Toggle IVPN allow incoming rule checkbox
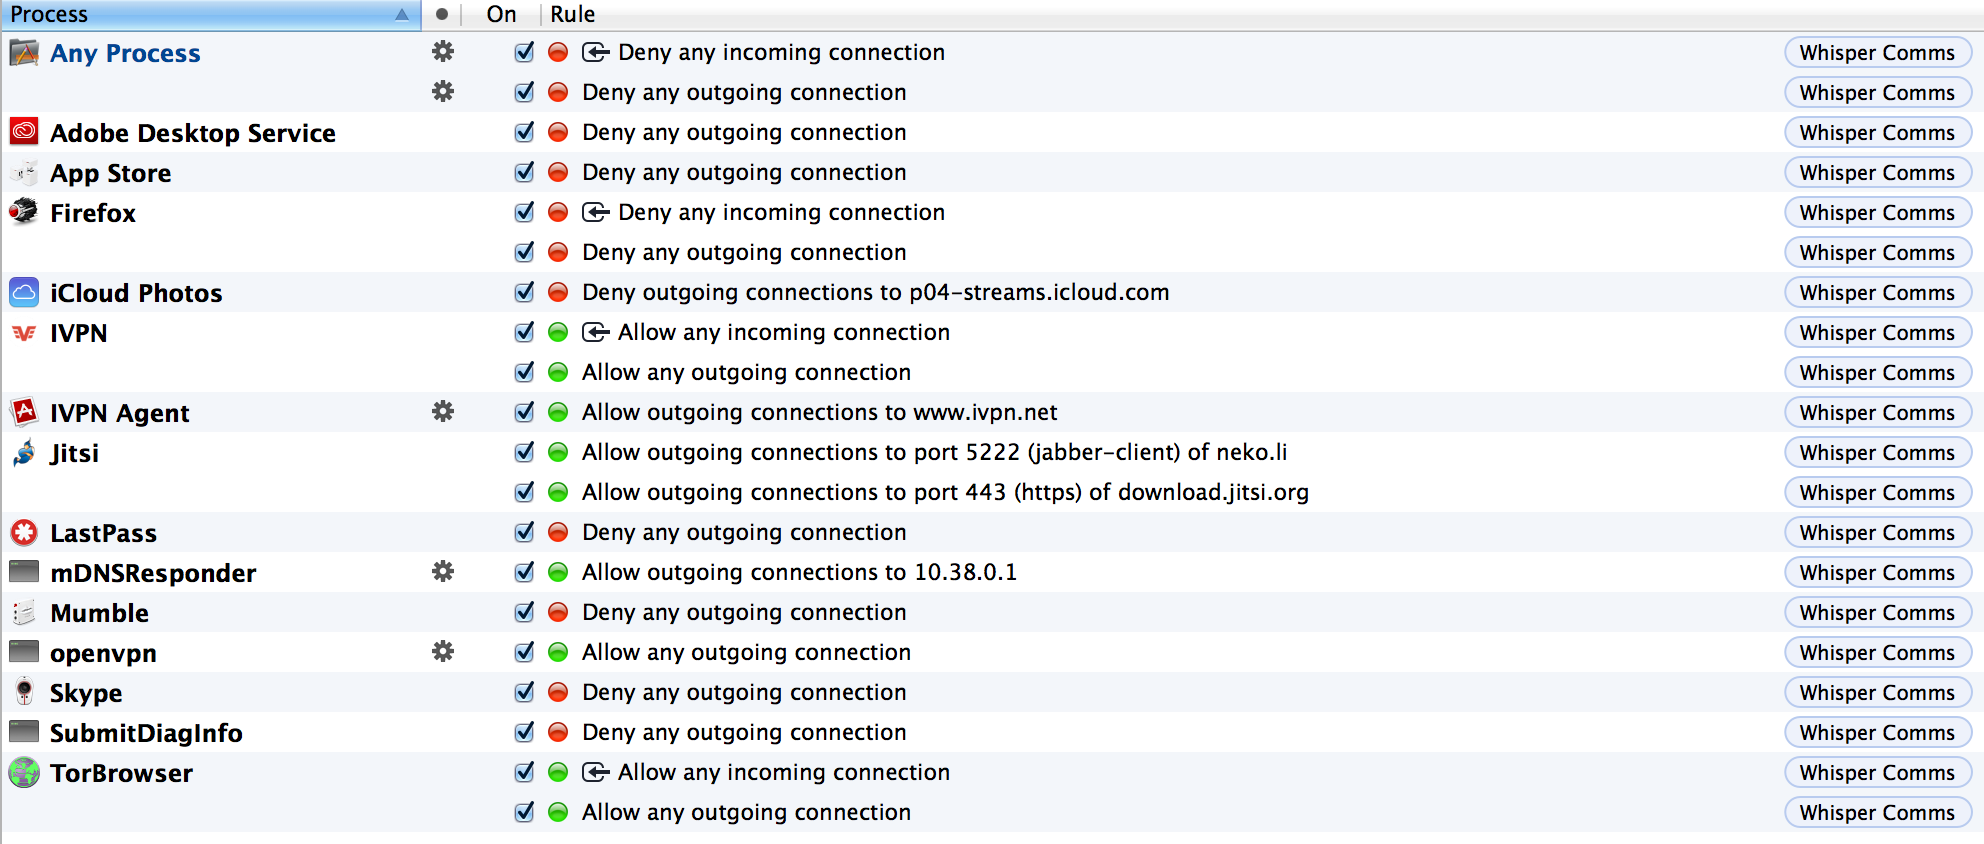The width and height of the screenshot is (1984, 844). [x=524, y=332]
